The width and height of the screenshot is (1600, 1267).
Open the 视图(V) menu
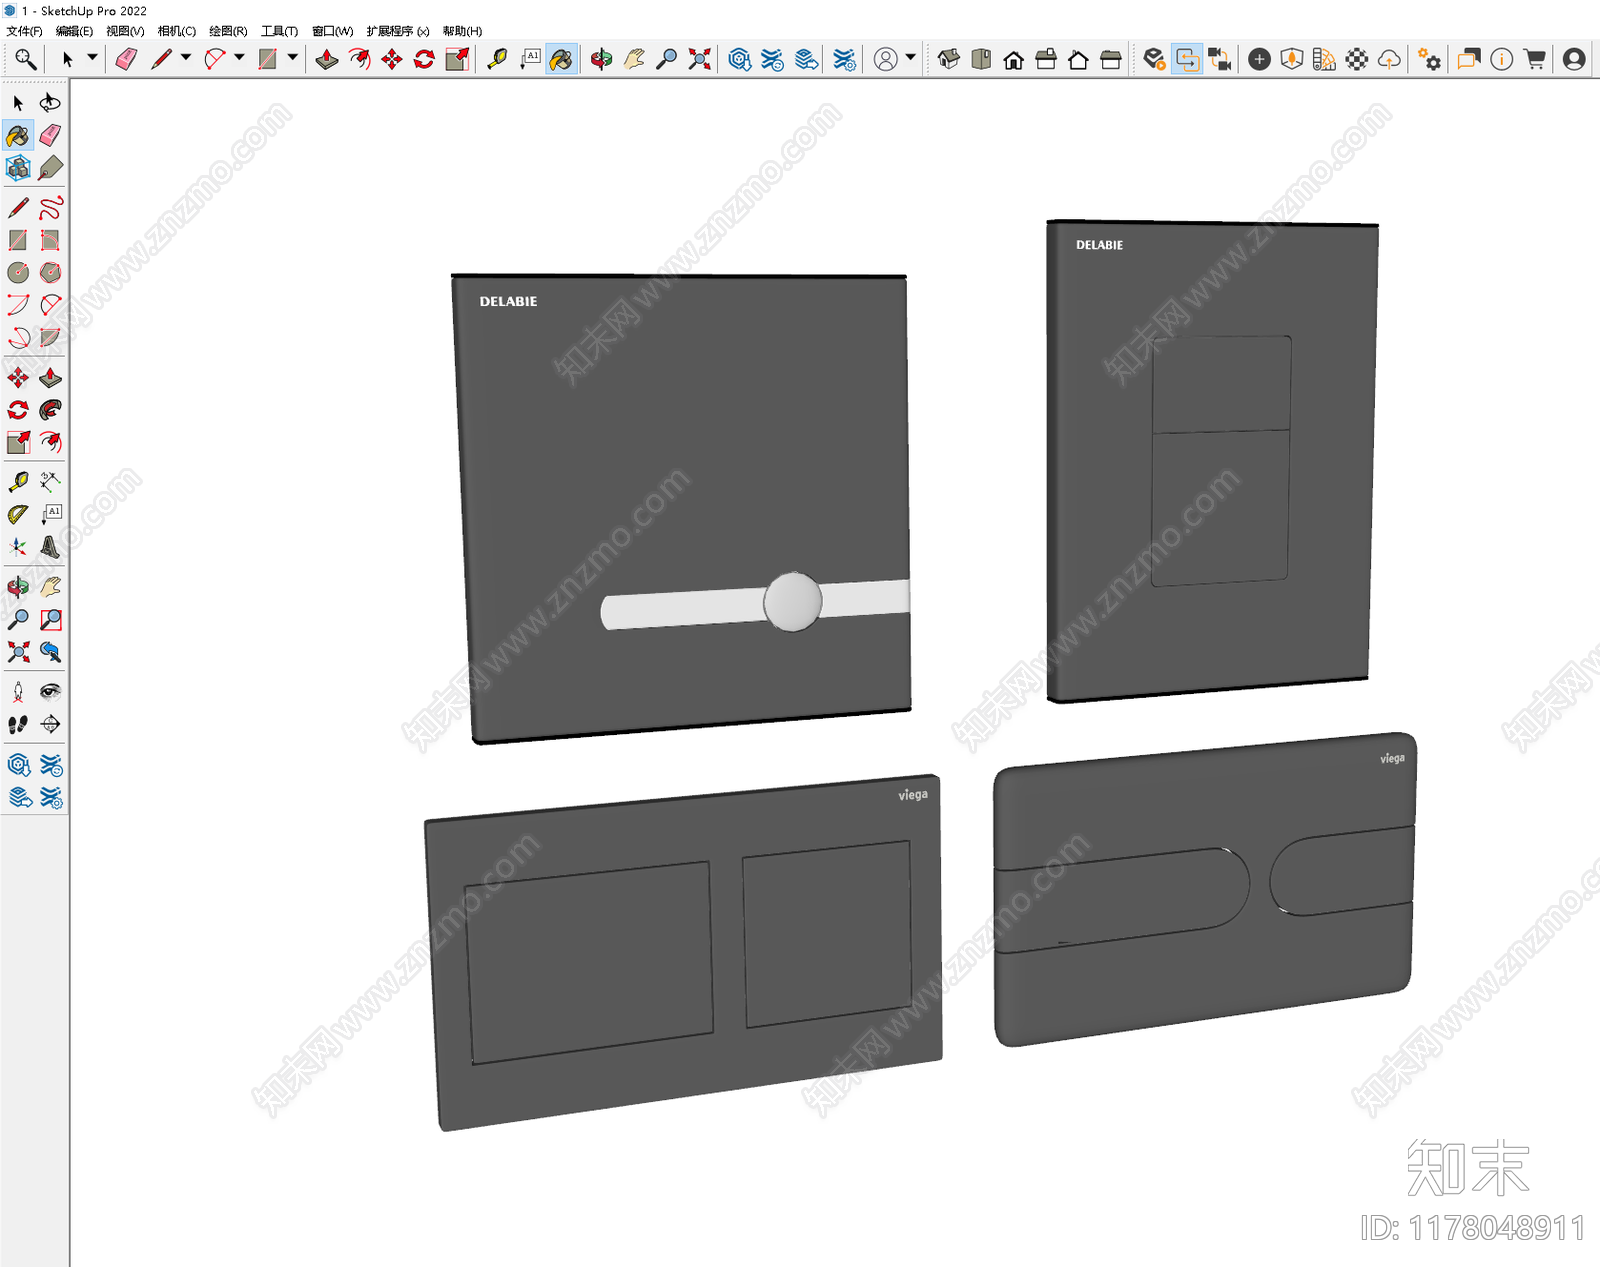pos(125,31)
